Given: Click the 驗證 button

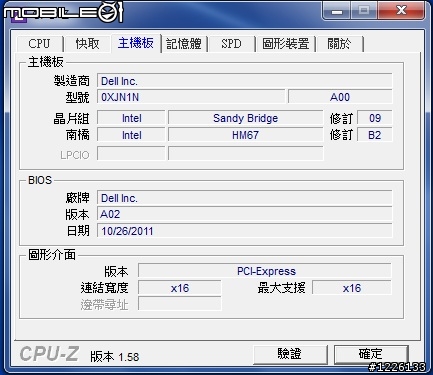Looking at the screenshot, I should [x=290, y=354].
